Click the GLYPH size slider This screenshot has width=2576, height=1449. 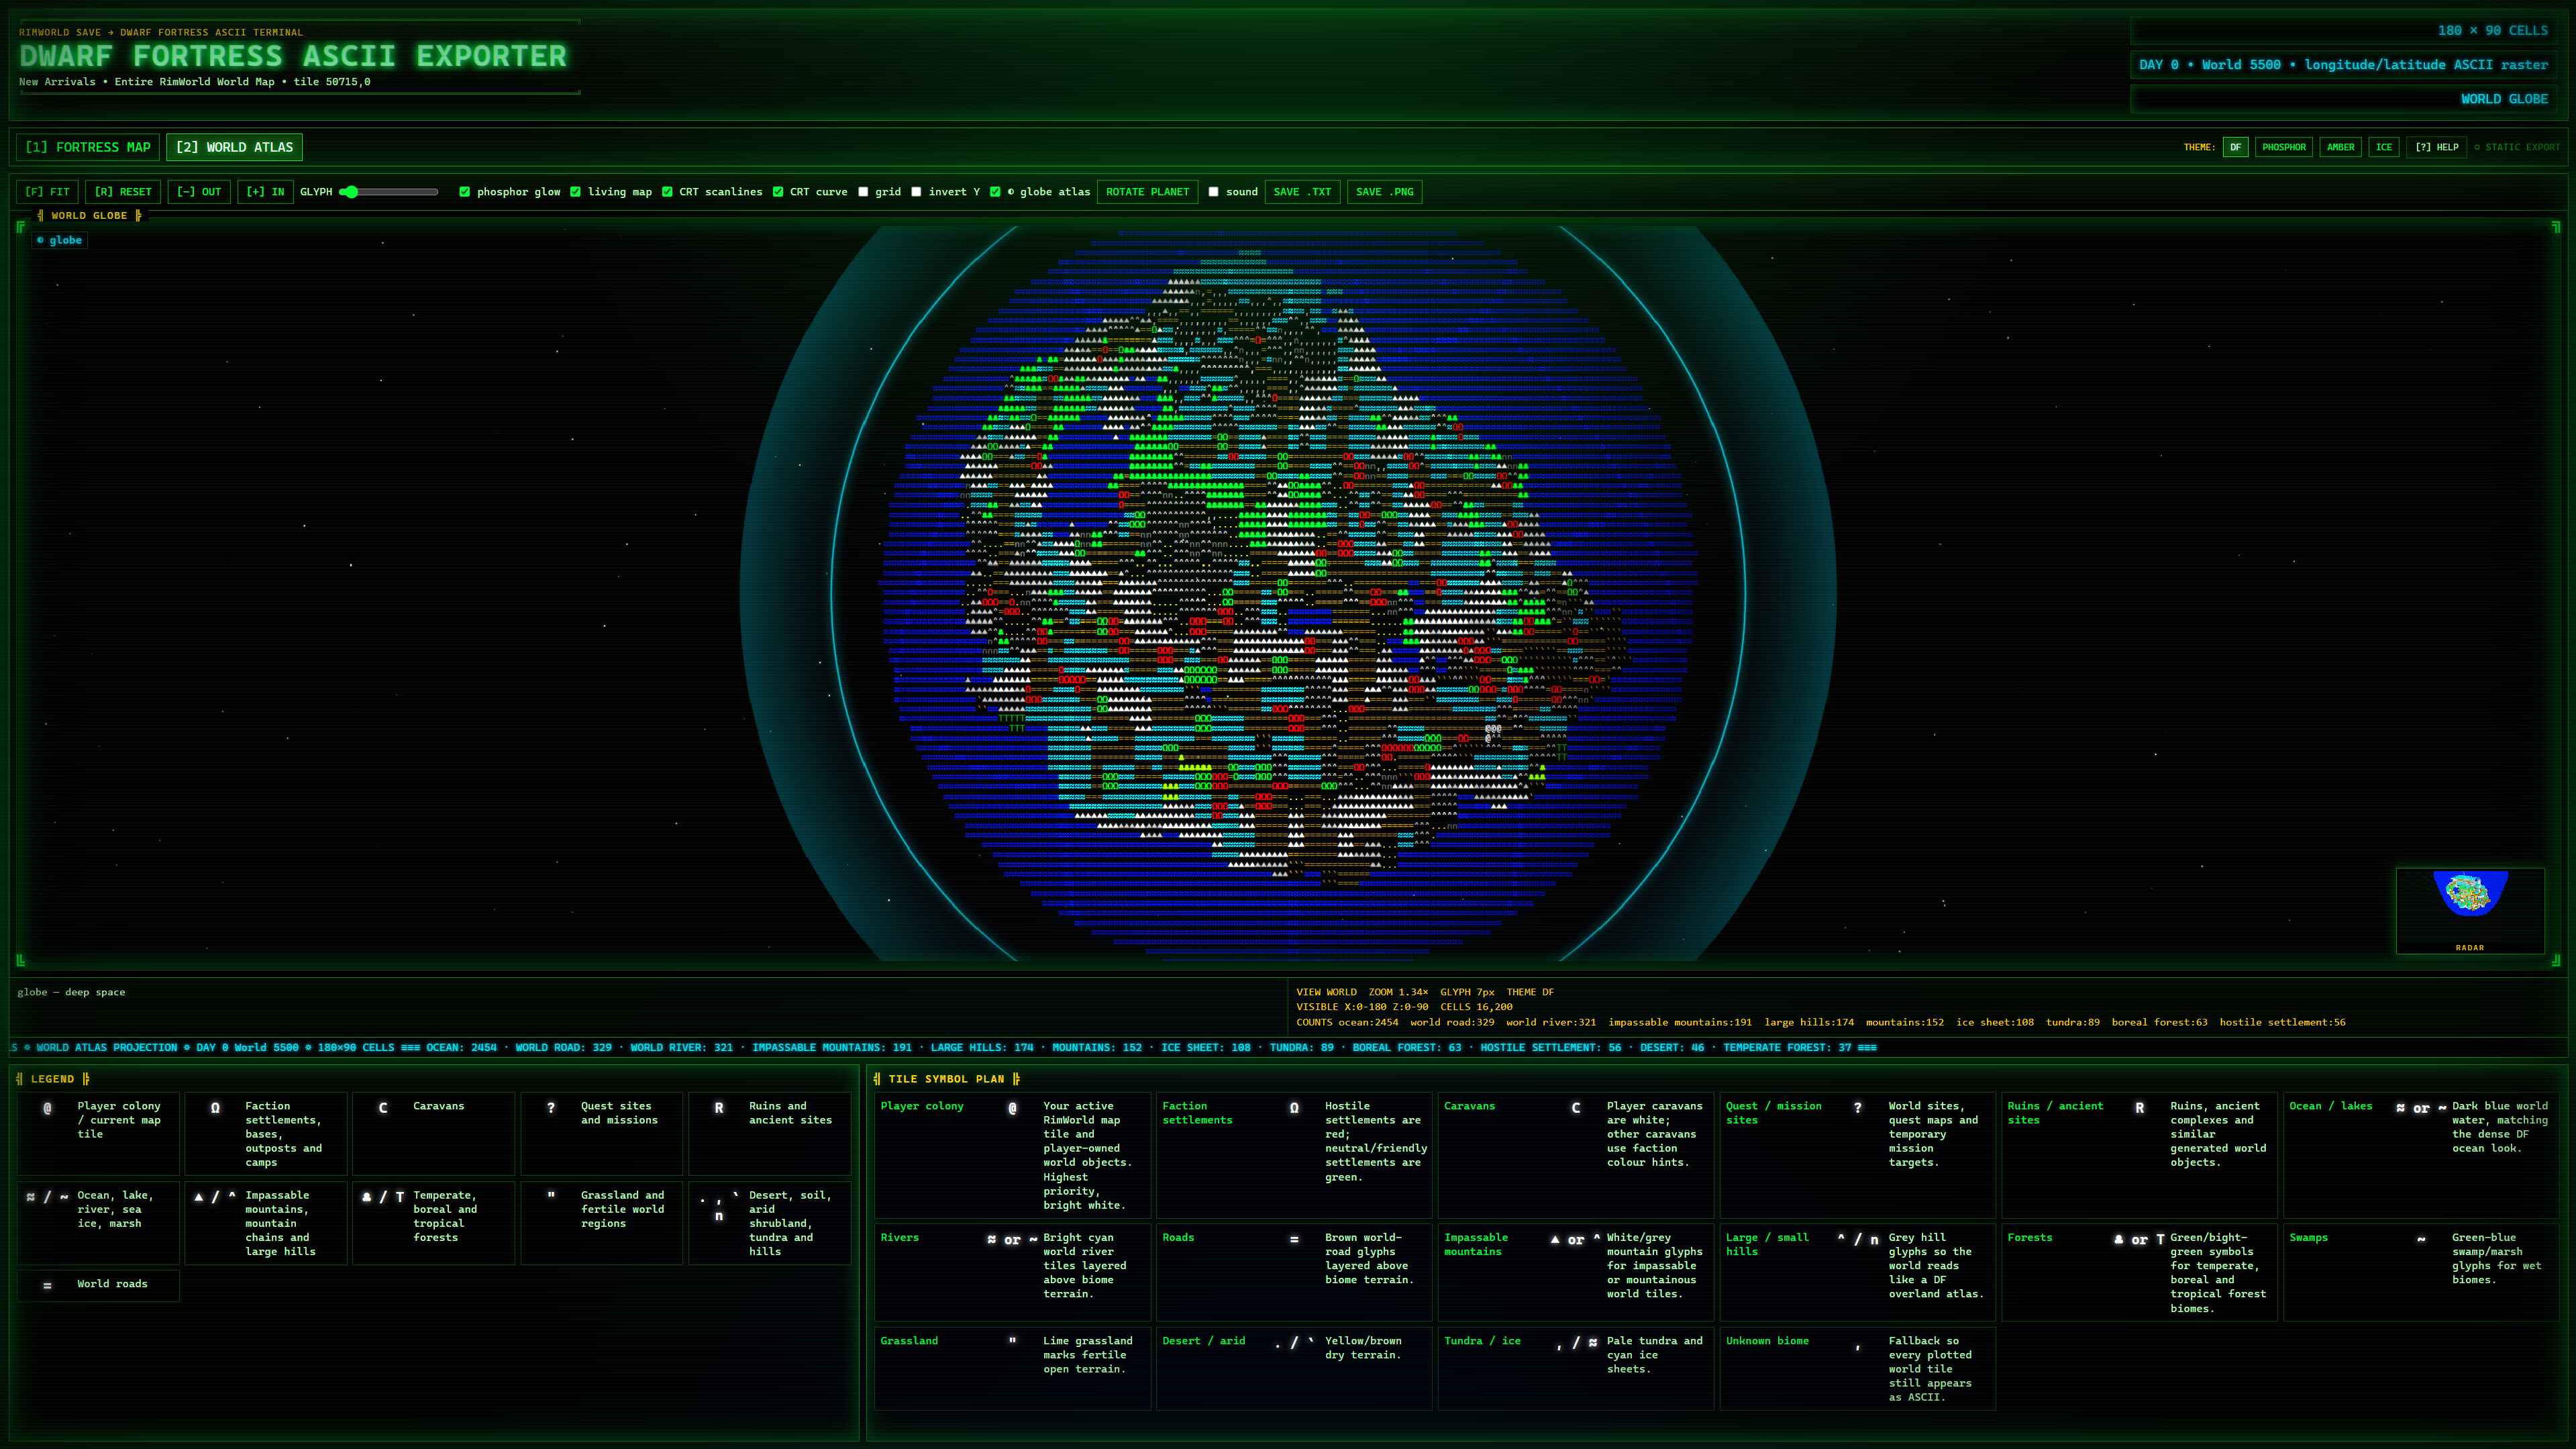tap(389, 192)
